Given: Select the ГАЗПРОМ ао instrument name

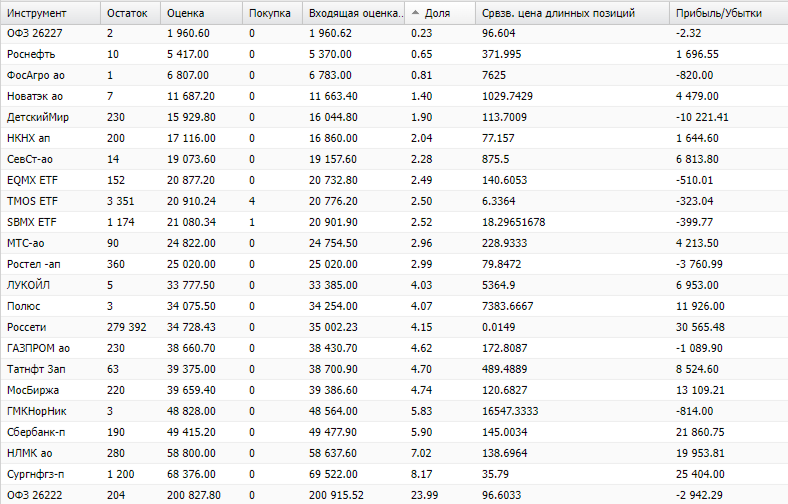Looking at the screenshot, I should (x=38, y=348).
